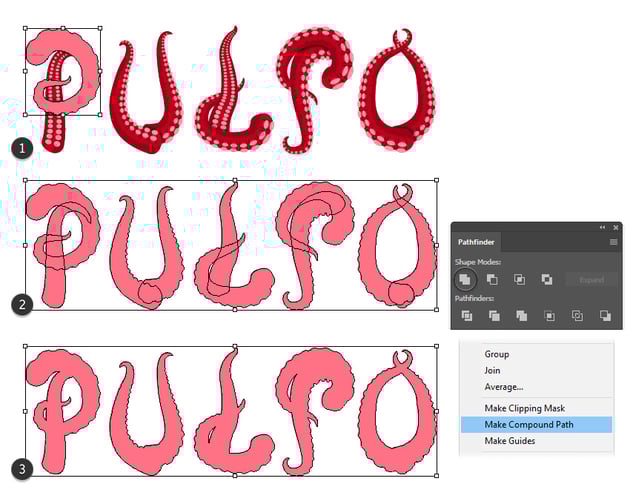630x504 pixels.
Task: Click the Merge pathfinder icon
Action: pos(522,316)
